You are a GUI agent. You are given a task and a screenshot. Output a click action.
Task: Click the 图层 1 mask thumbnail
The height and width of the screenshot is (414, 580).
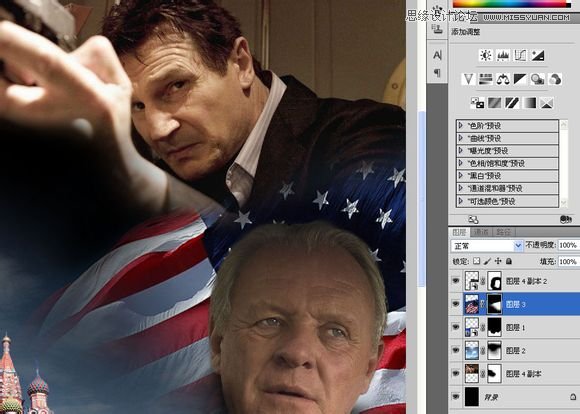point(494,327)
